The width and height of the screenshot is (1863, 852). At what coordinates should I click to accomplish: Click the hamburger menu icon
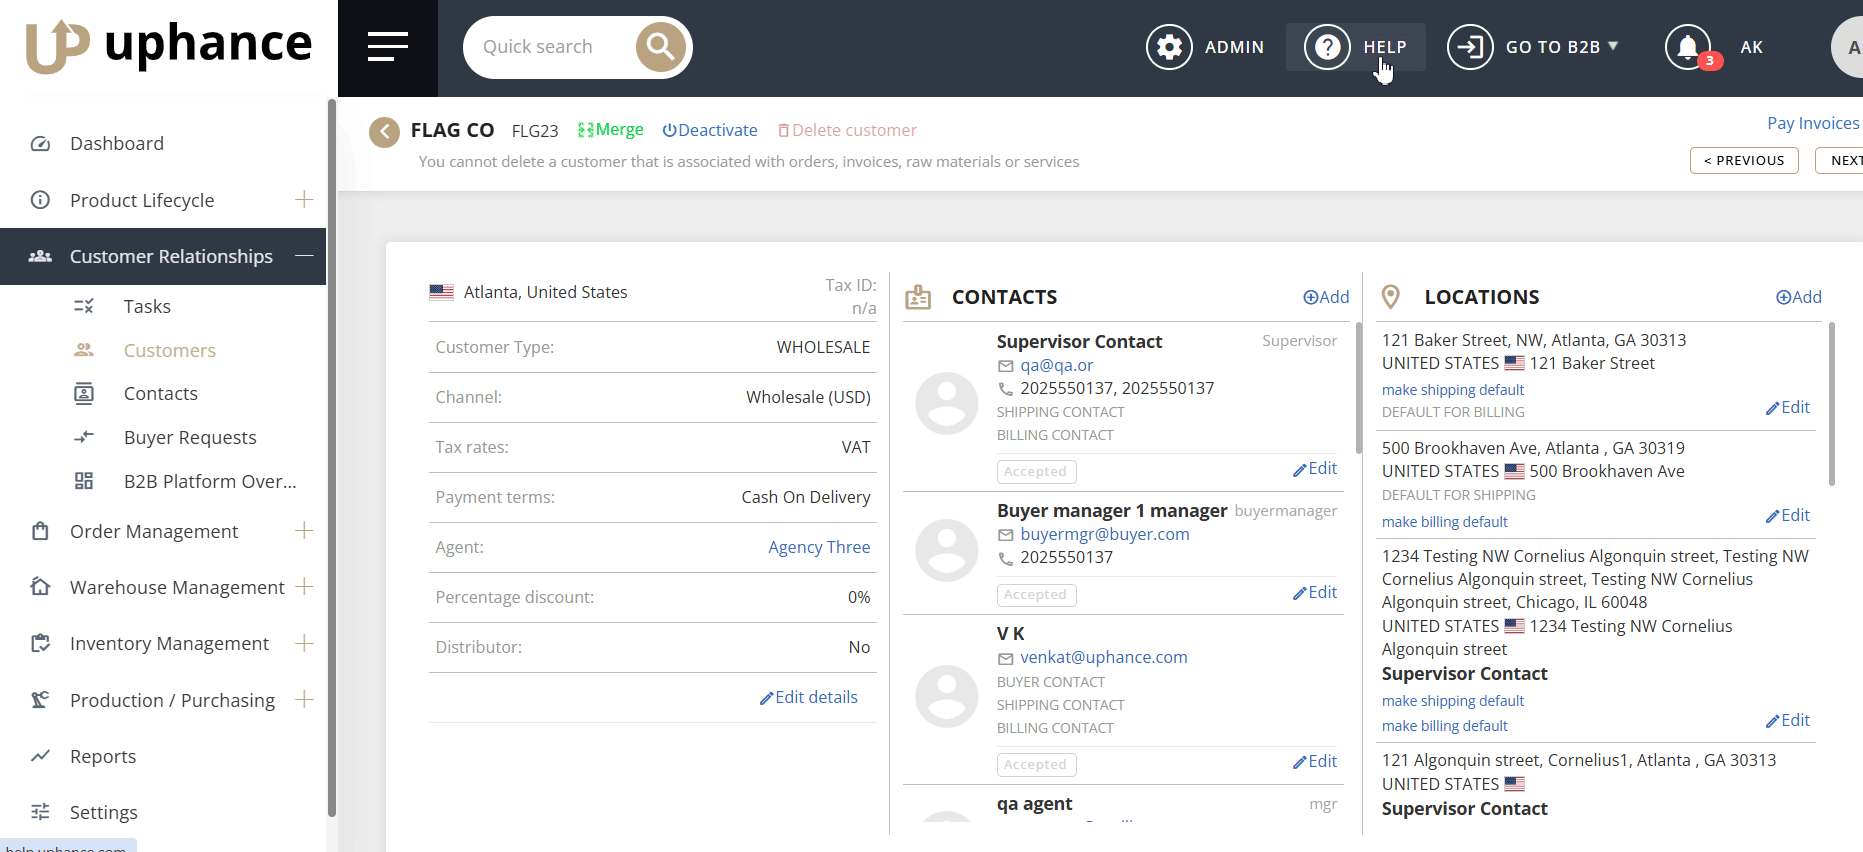[387, 47]
